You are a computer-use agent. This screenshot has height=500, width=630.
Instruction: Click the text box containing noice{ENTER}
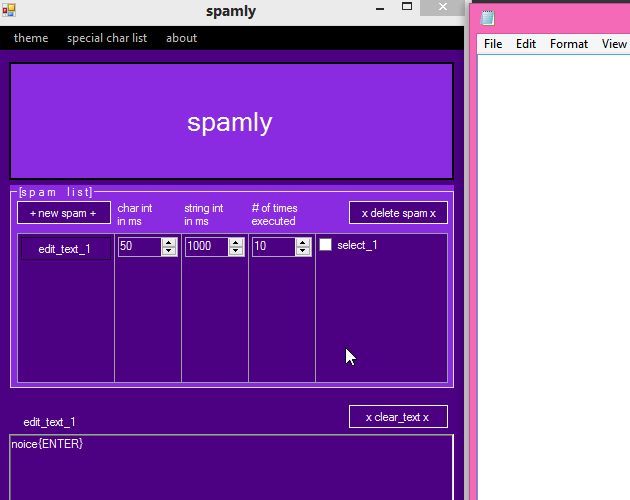point(231,467)
